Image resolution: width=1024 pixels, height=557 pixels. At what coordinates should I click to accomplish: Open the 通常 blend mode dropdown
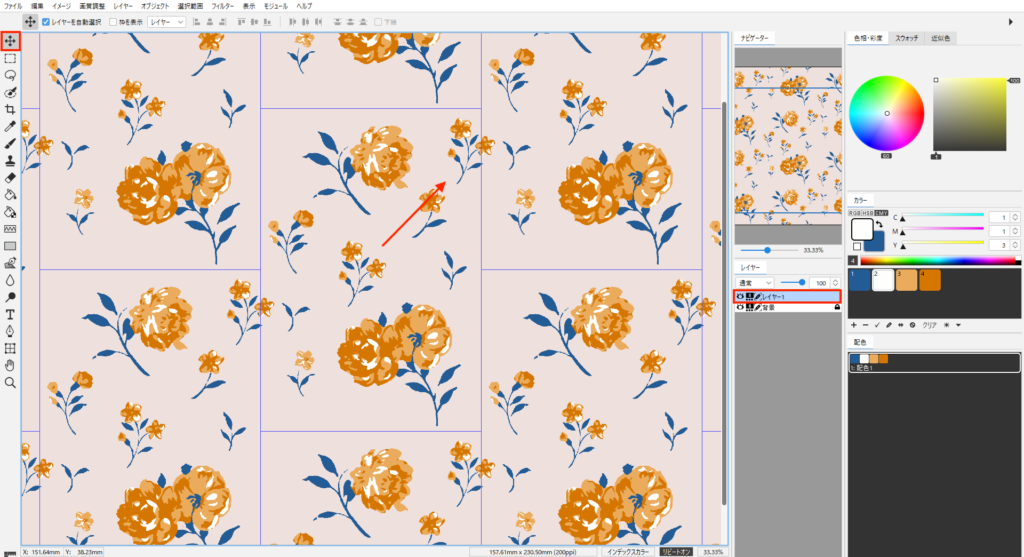tap(755, 283)
